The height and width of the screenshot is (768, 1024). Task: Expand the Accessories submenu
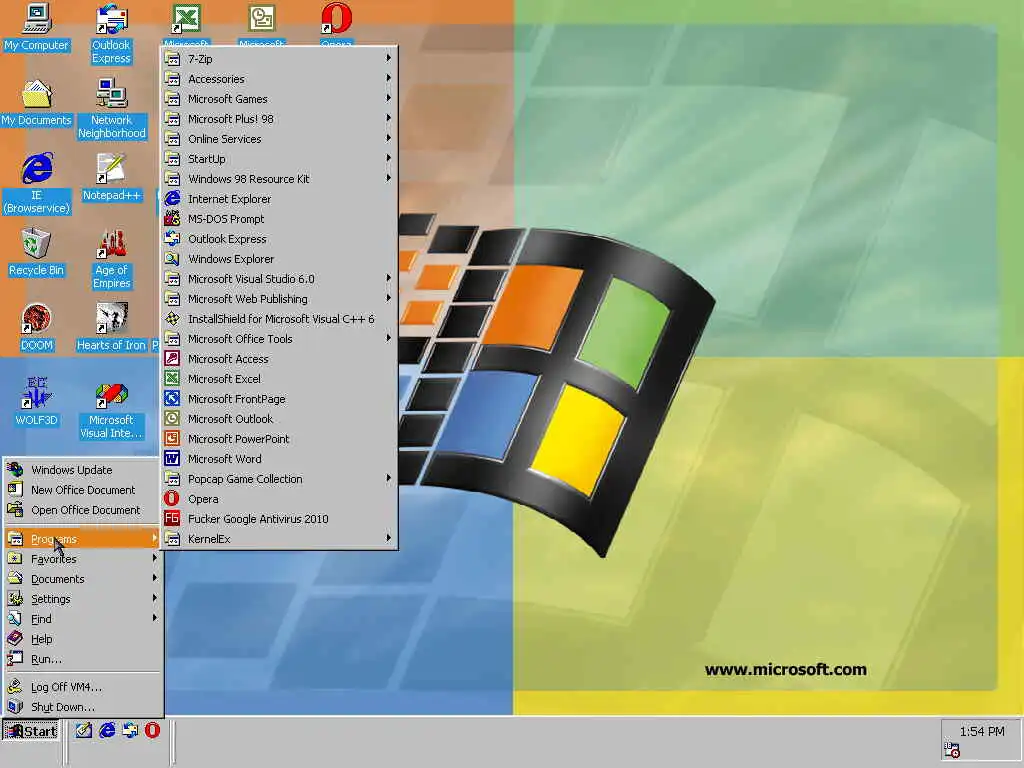click(x=280, y=79)
